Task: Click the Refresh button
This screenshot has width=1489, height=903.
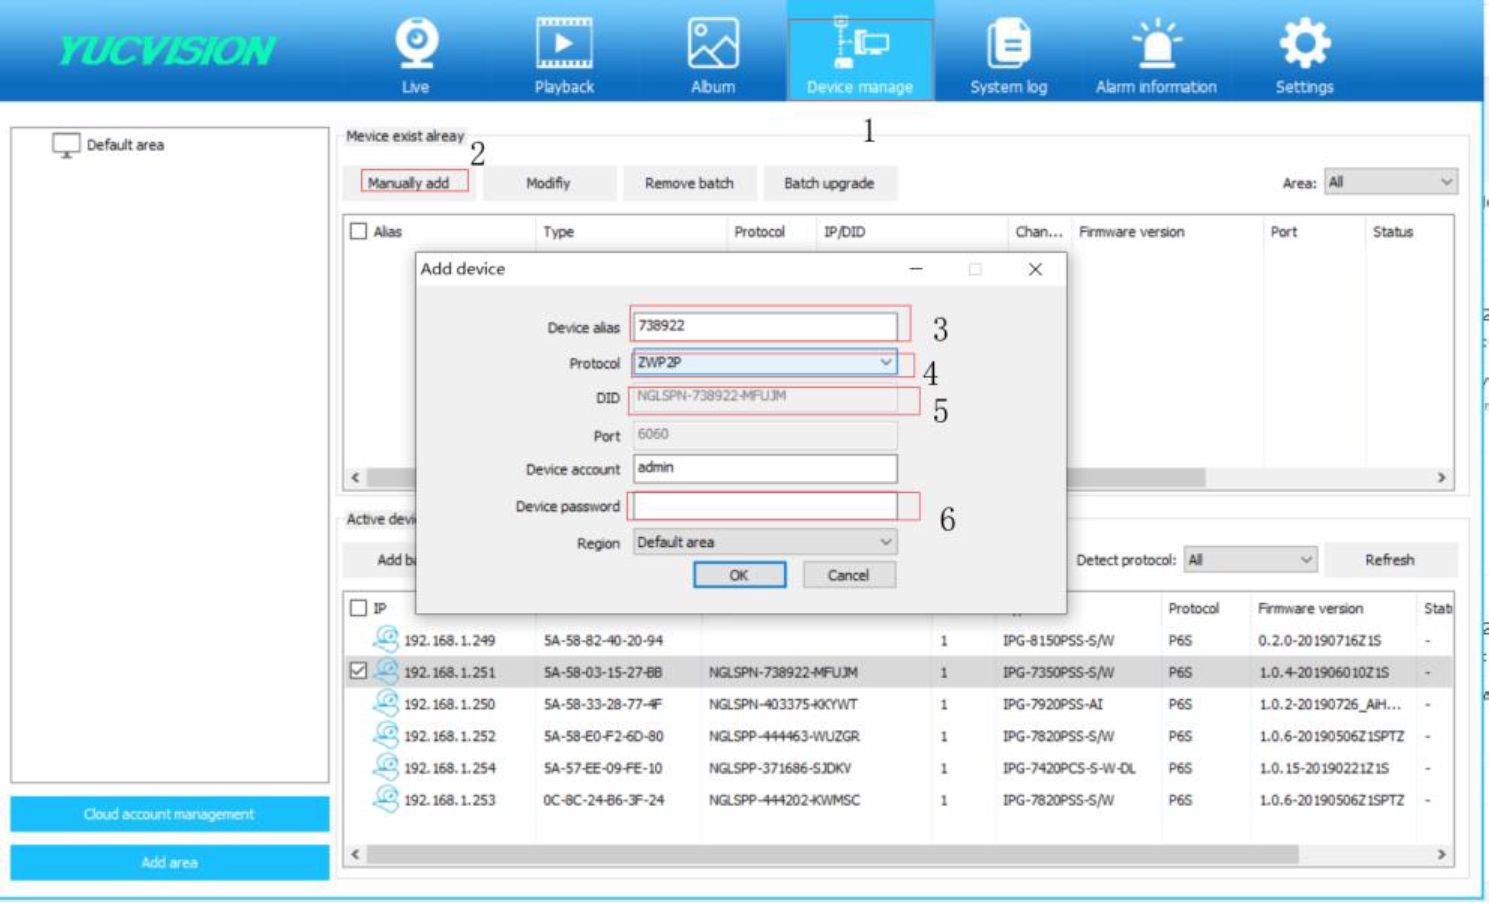Action: coord(1389,560)
